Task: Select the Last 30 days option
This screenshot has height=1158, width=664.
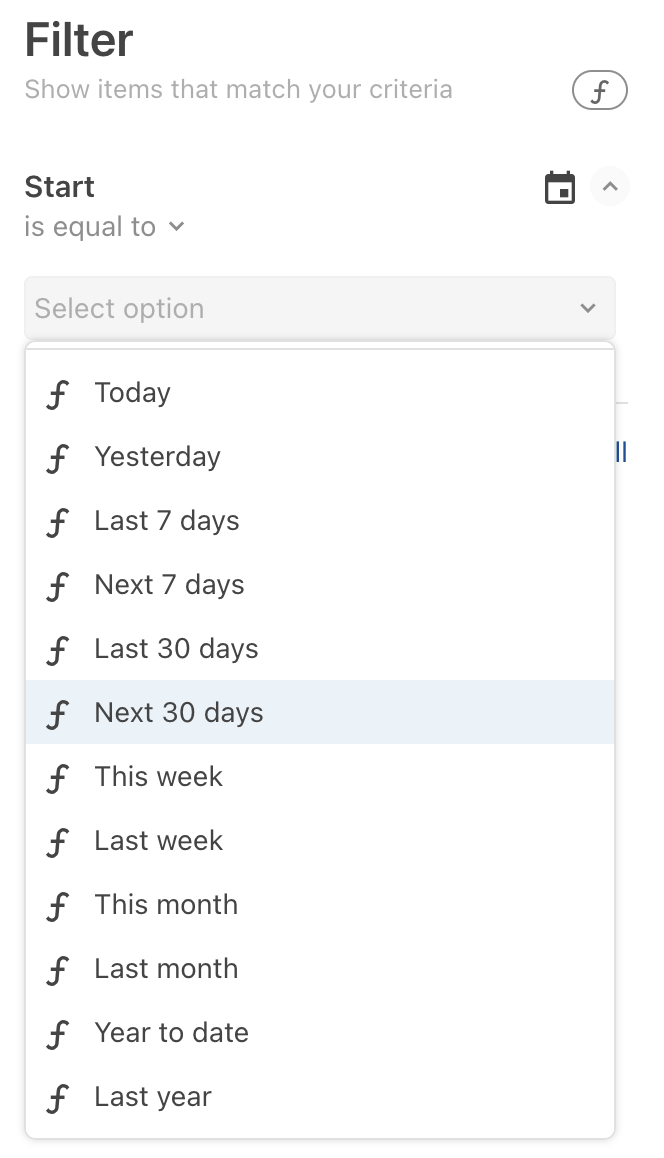Action: [x=320, y=648]
